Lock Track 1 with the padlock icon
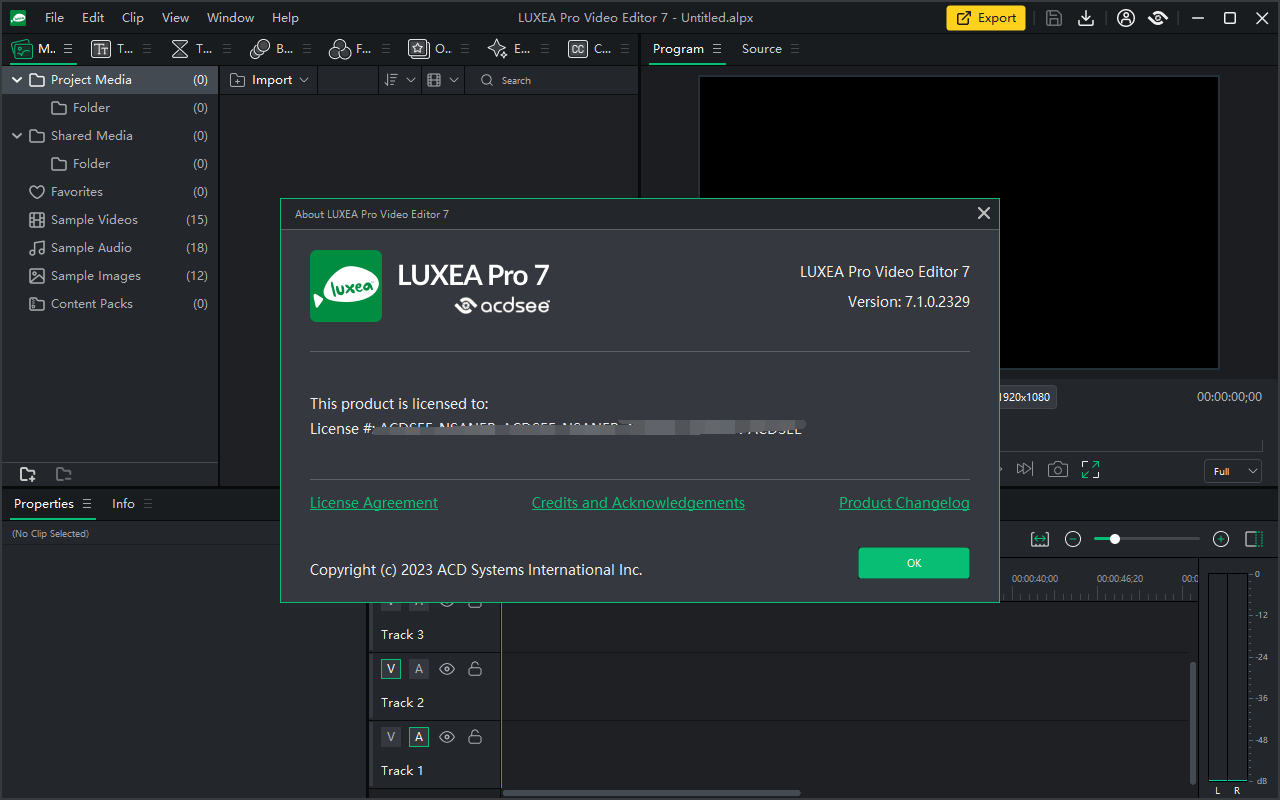 [475, 736]
